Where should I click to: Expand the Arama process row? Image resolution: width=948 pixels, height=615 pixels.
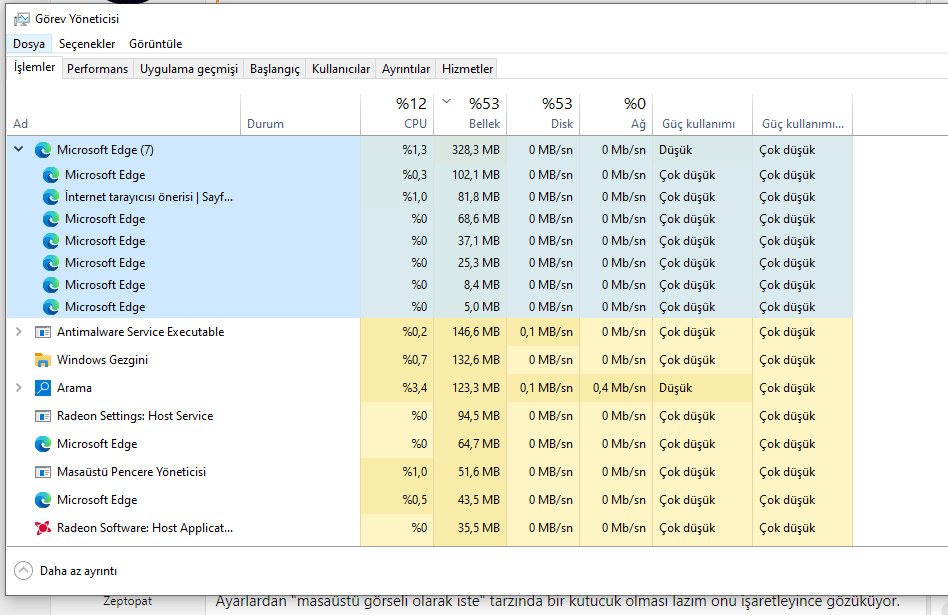[18, 388]
